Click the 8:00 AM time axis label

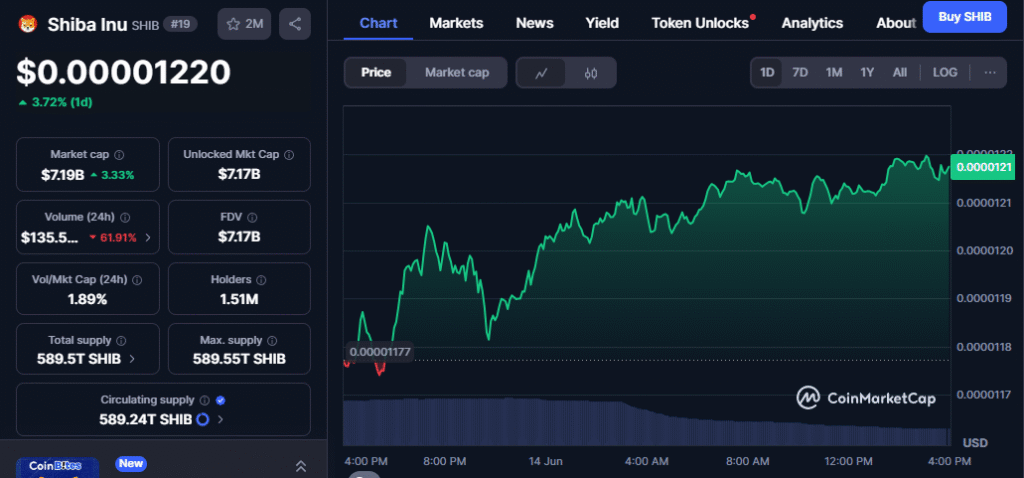tap(747, 461)
